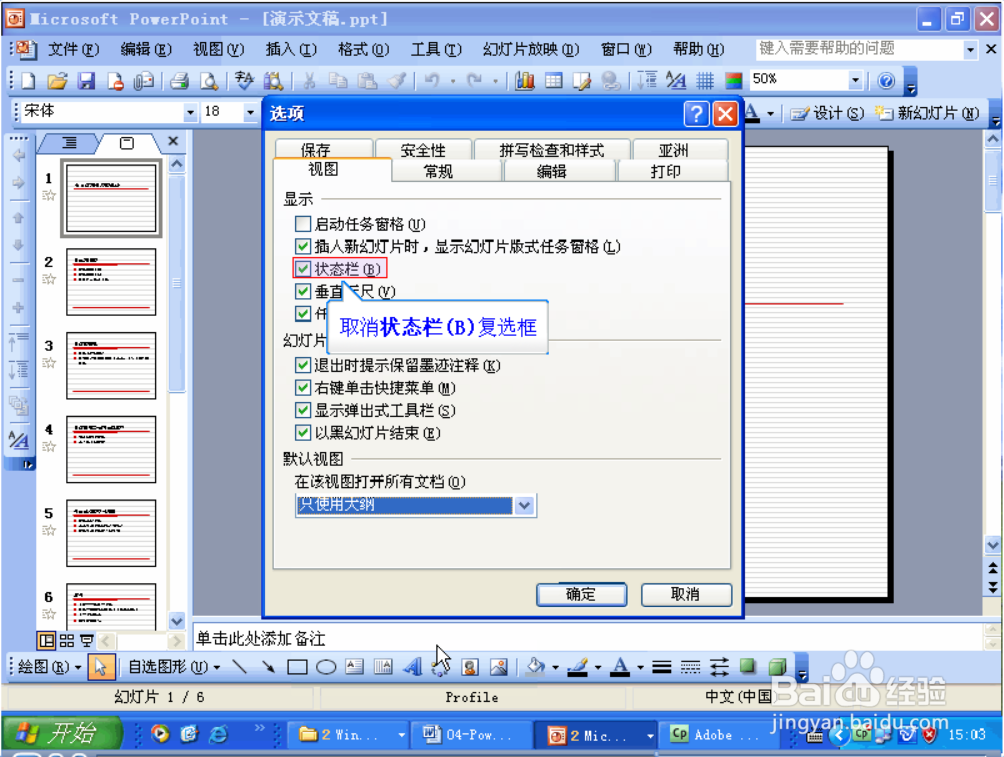
Task: Click the dialog help question button
Action: click(696, 114)
